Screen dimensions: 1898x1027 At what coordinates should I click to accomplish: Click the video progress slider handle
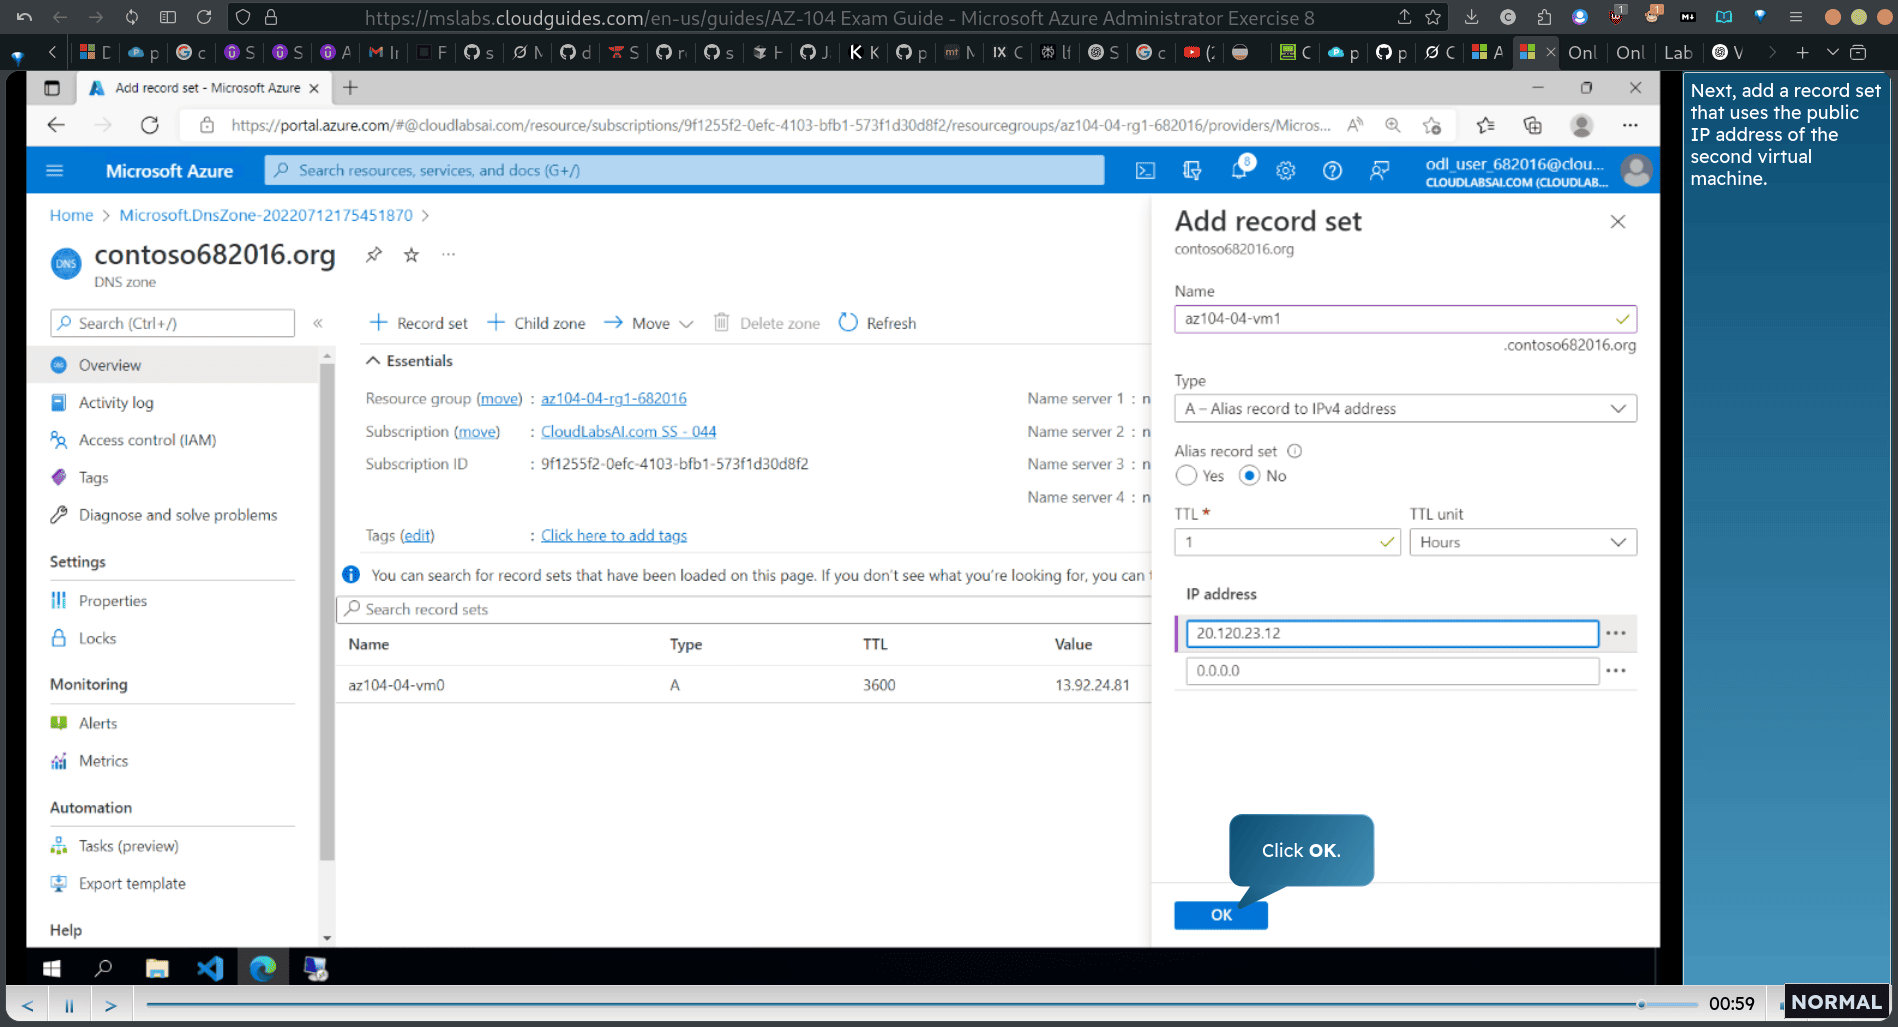(x=1641, y=1004)
